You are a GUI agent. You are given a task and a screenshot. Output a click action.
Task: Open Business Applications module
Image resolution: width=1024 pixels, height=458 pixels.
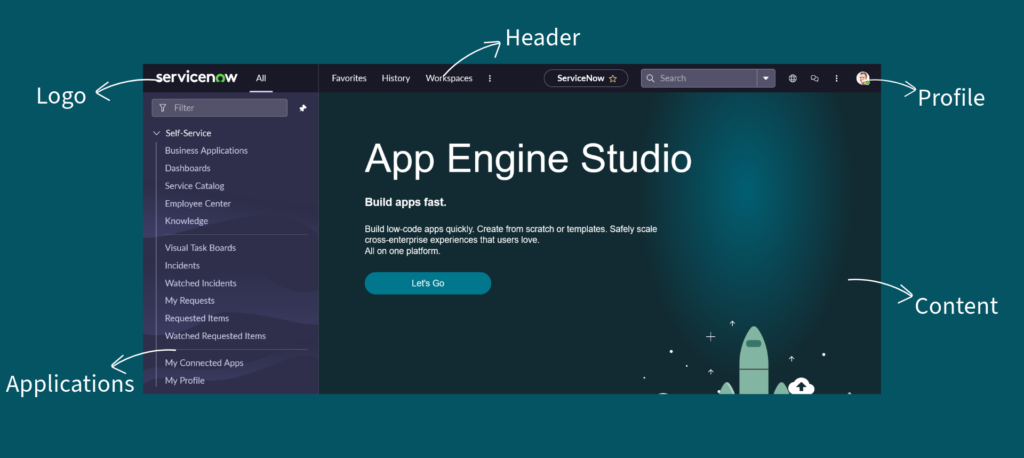pyautogui.click(x=206, y=151)
